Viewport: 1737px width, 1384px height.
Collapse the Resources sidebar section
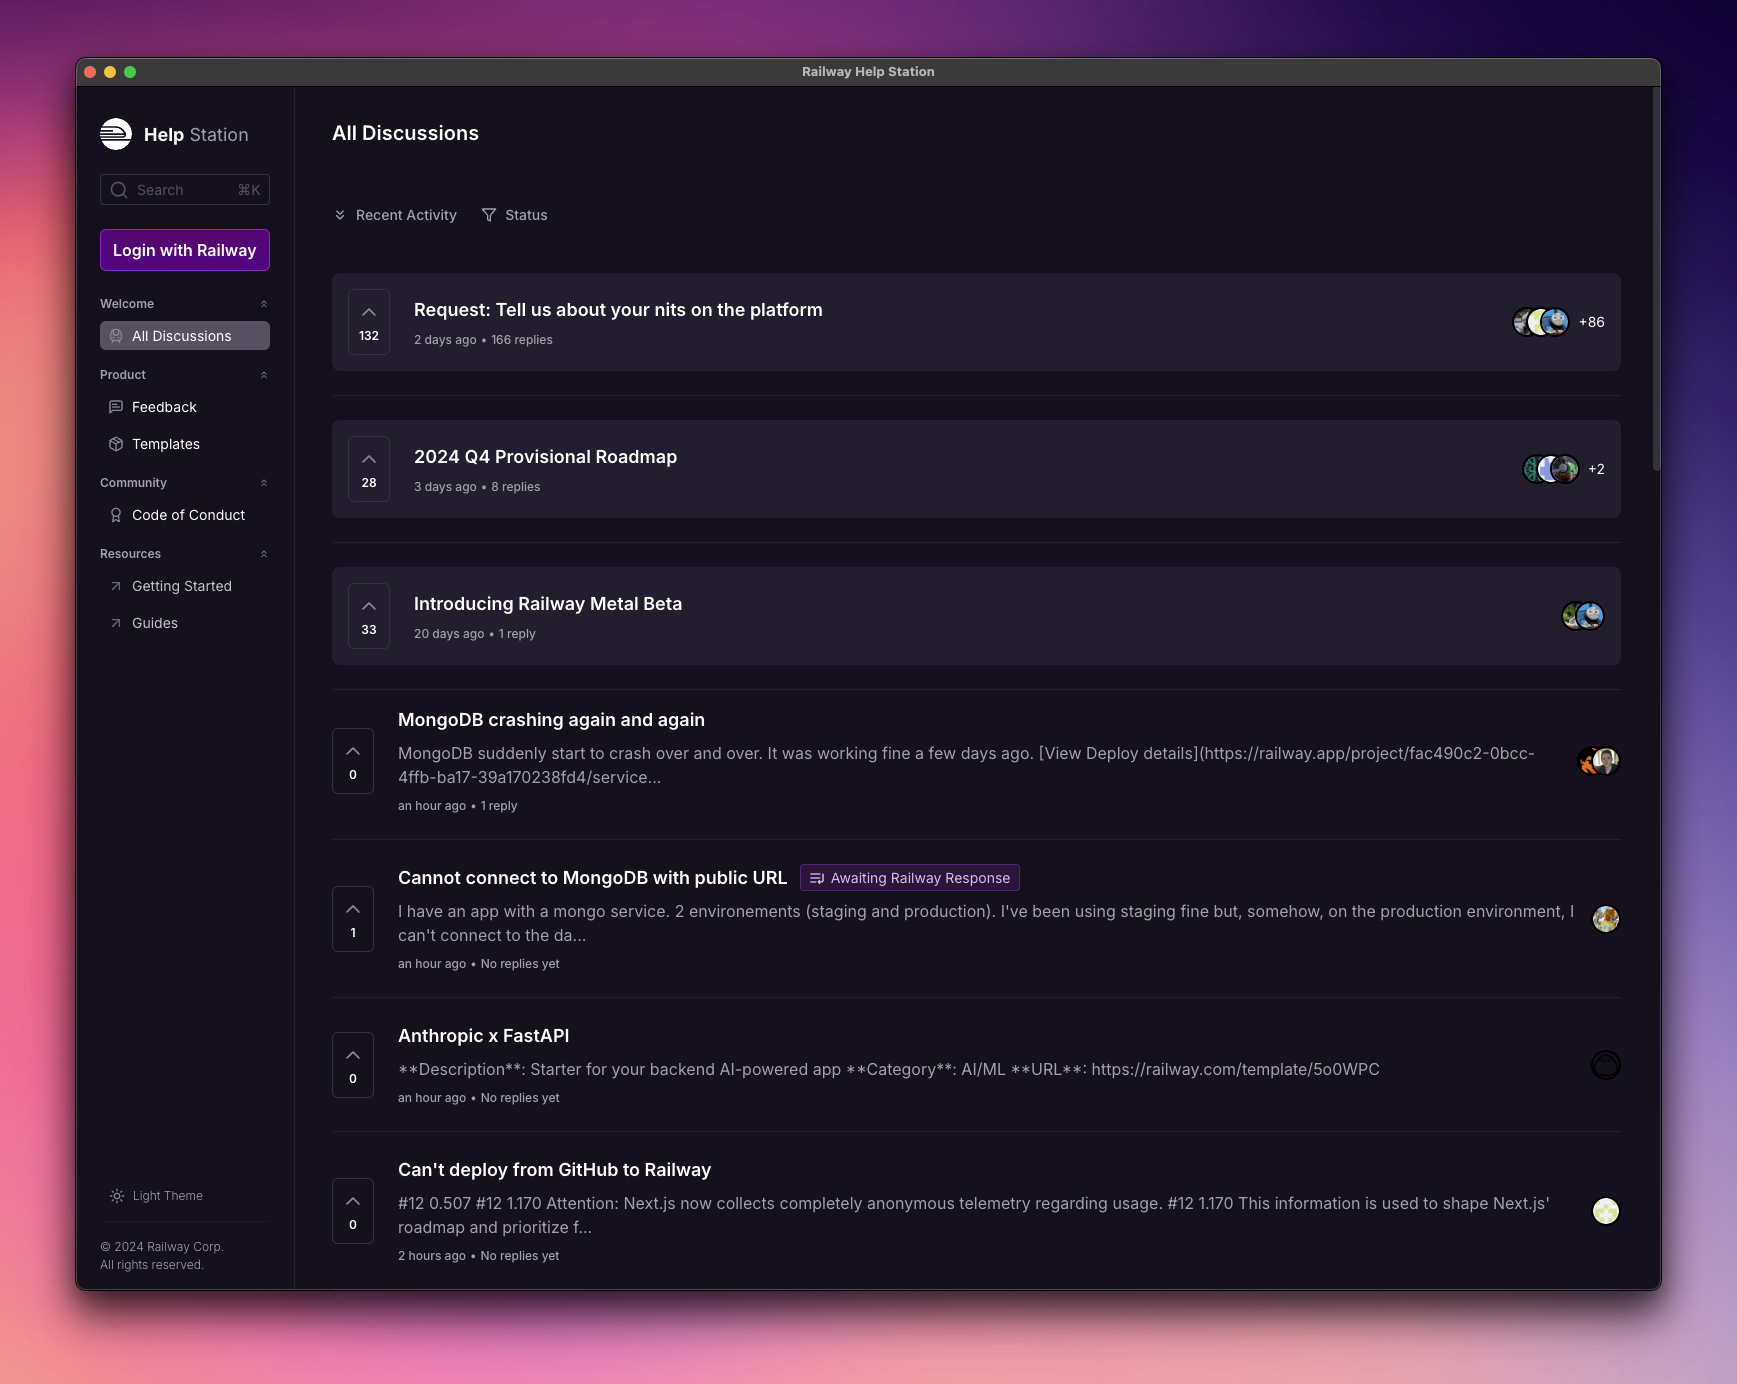tap(264, 554)
